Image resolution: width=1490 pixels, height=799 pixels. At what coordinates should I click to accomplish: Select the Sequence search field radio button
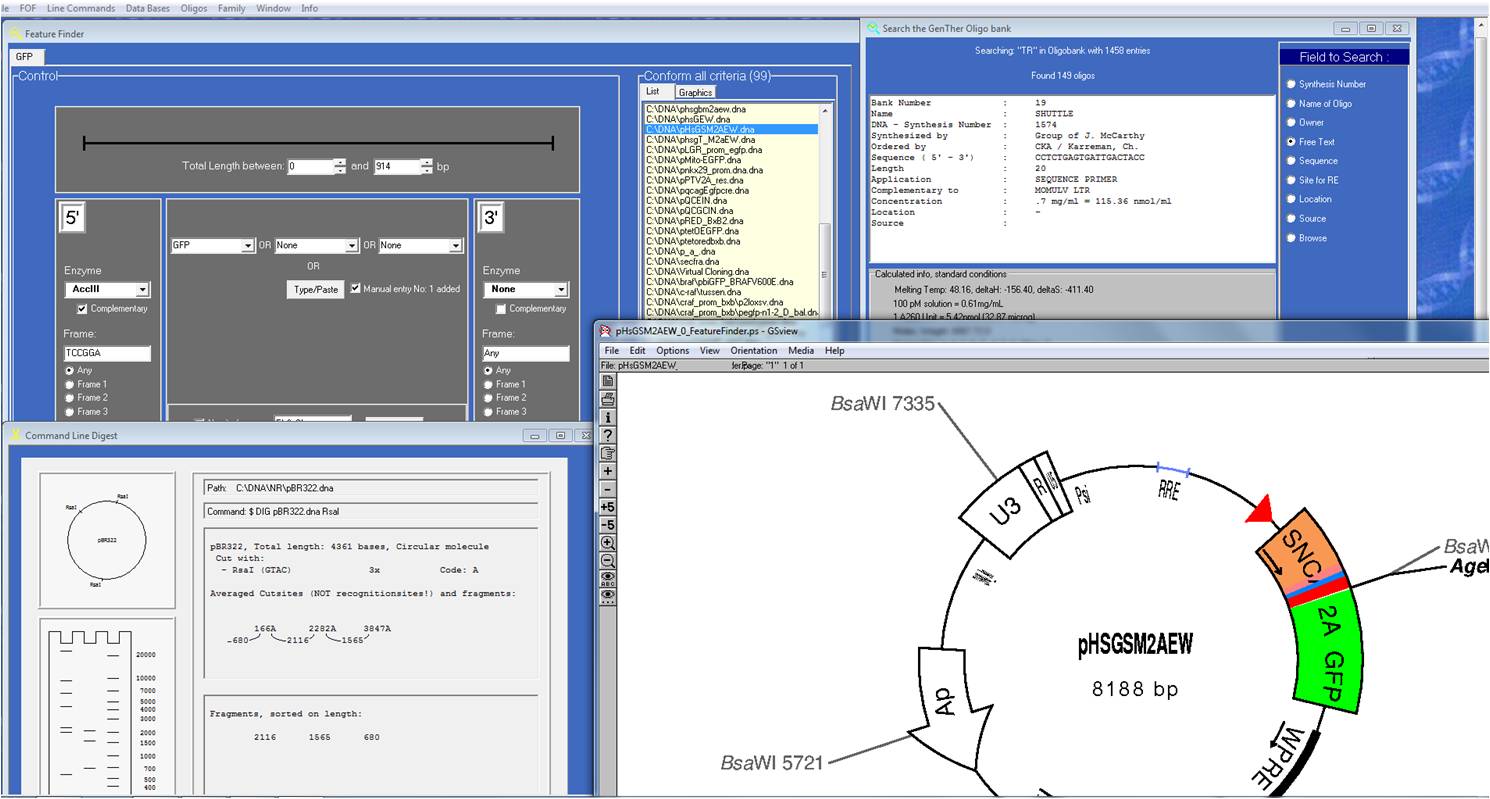click(x=1291, y=161)
